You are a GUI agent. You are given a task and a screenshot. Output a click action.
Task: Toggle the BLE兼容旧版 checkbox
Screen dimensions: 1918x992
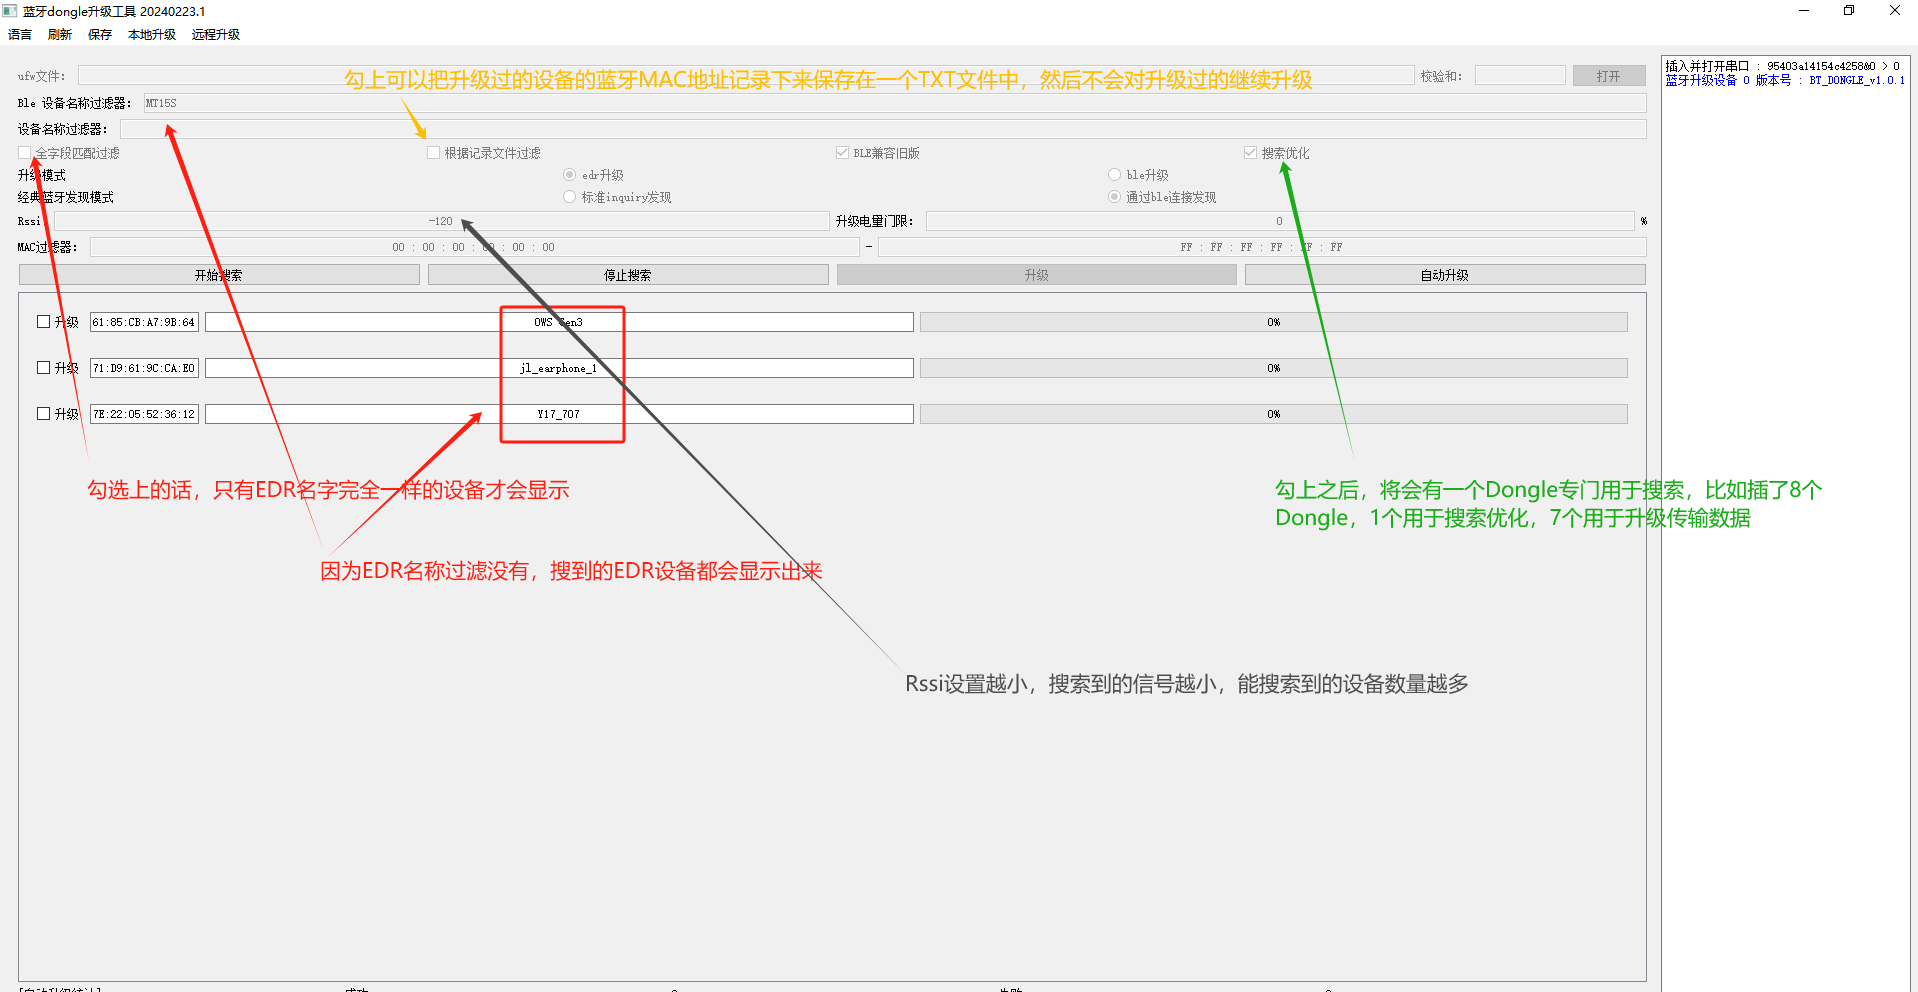pyautogui.click(x=843, y=153)
